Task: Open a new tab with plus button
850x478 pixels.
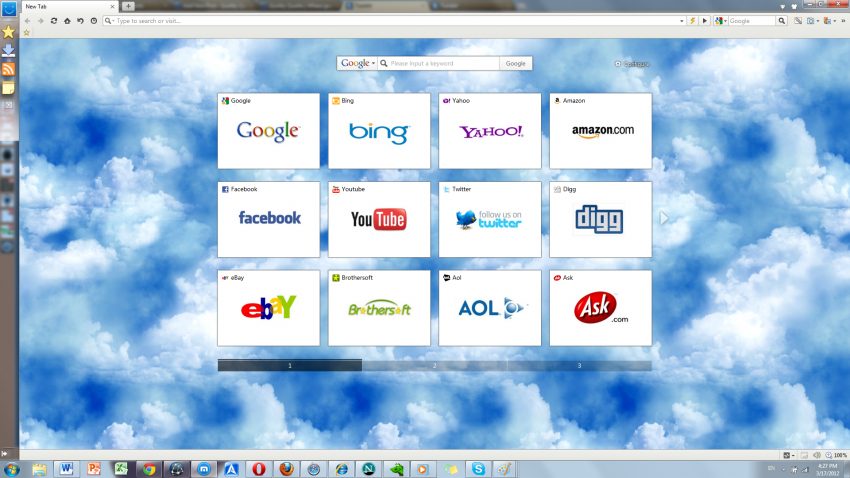Action: point(128,6)
